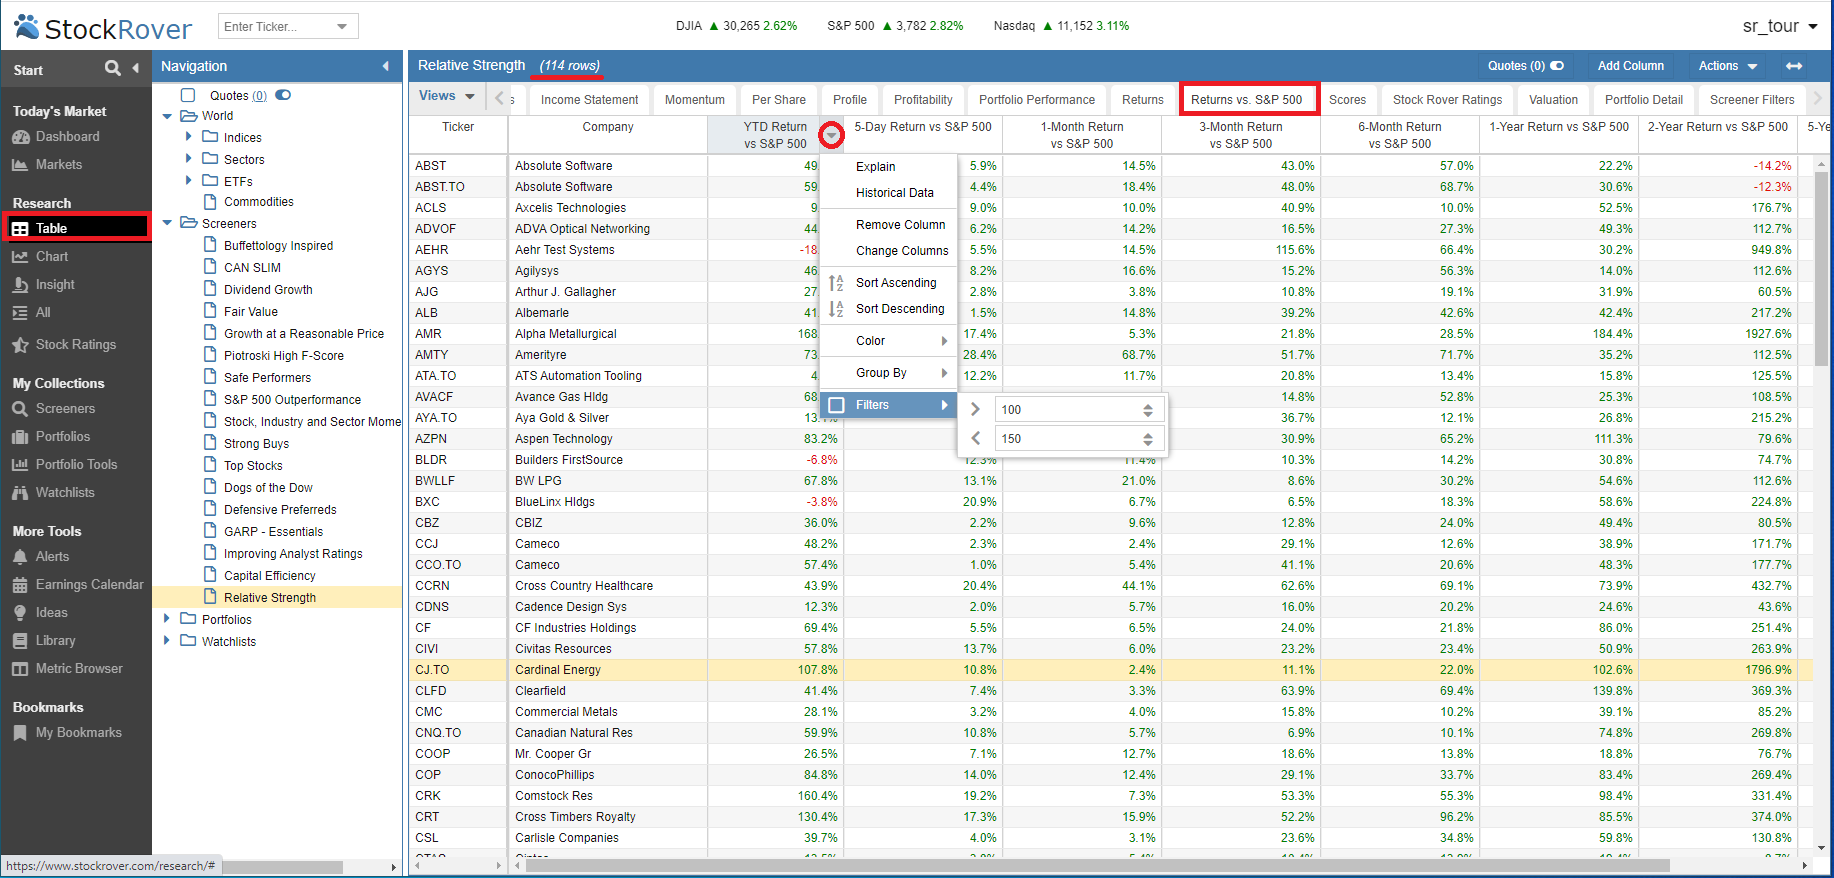Toggle the Quotes switch in Navigation
The width and height of the screenshot is (1834, 878).
(283, 95)
